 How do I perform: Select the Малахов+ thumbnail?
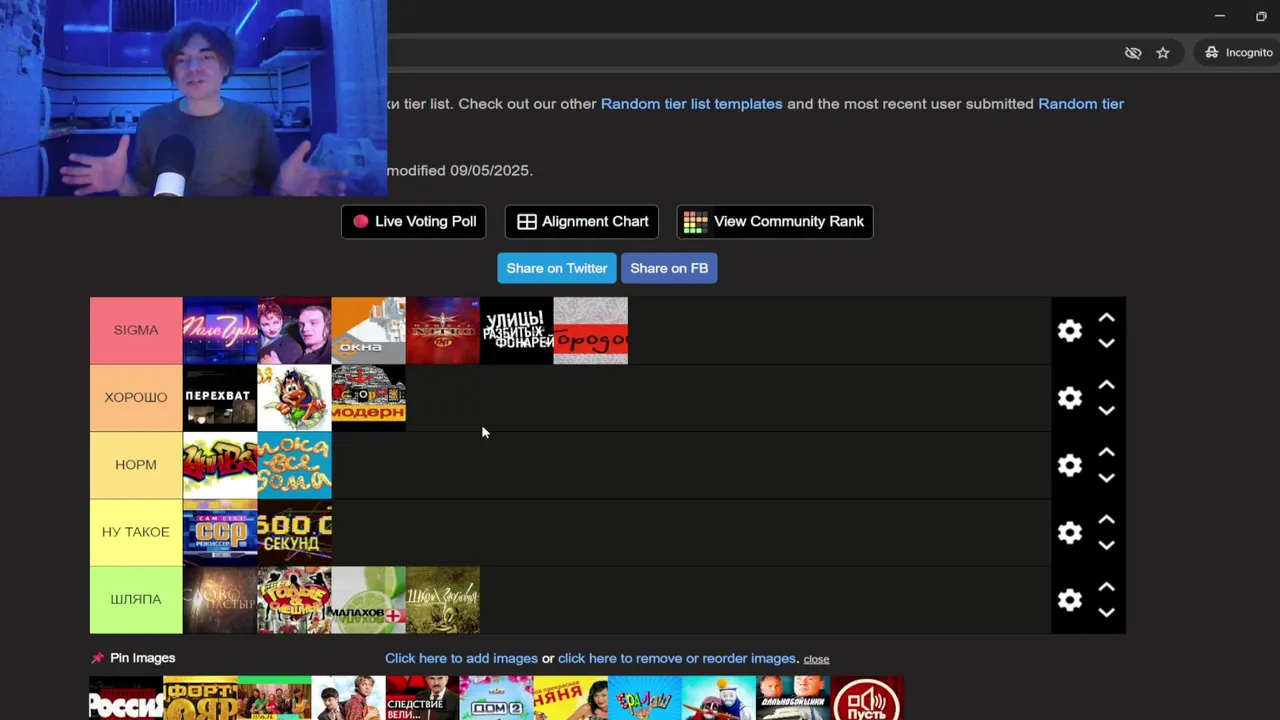point(368,599)
